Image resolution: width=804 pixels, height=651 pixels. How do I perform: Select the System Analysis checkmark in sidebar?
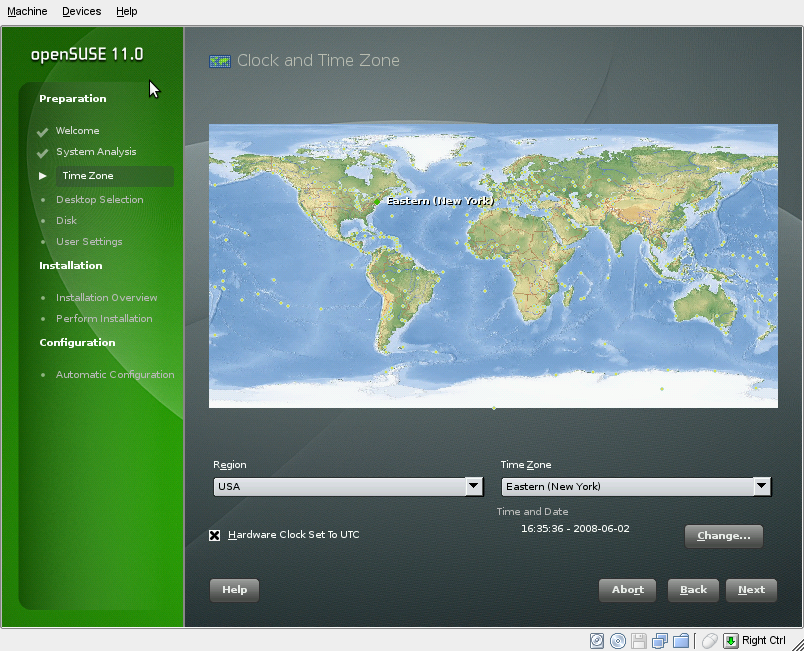(x=42, y=151)
